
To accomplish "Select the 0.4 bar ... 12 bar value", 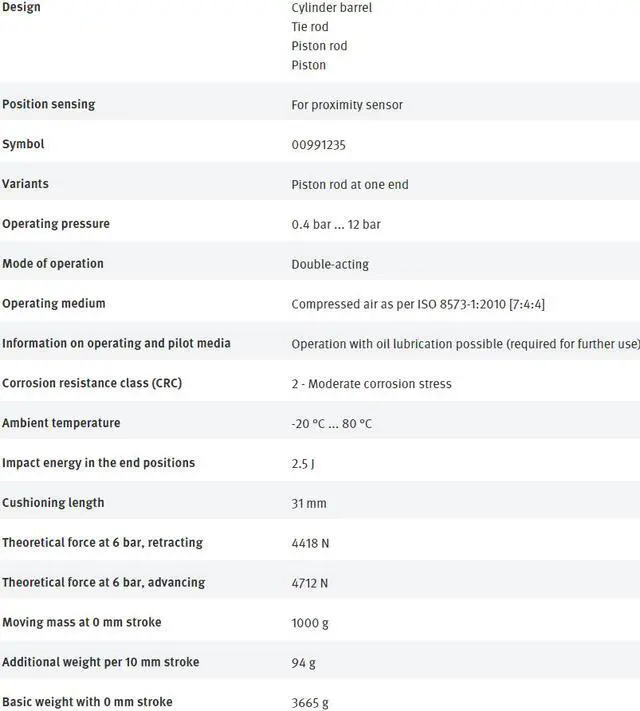I will [336, 224].
